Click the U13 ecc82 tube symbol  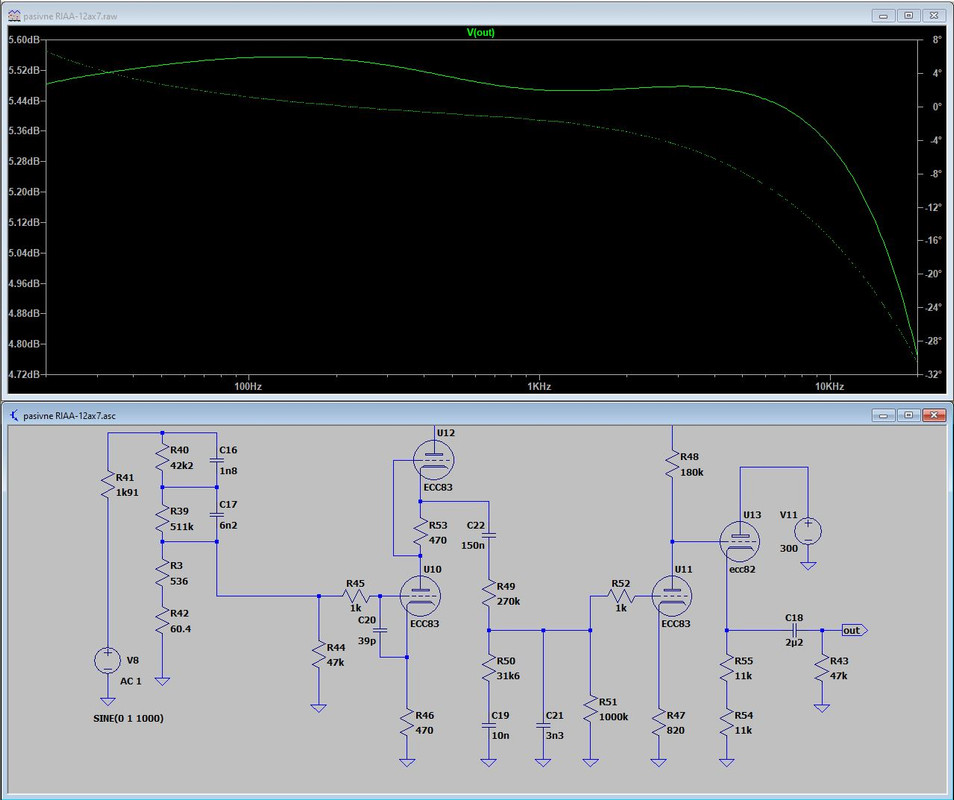point(740,541)
